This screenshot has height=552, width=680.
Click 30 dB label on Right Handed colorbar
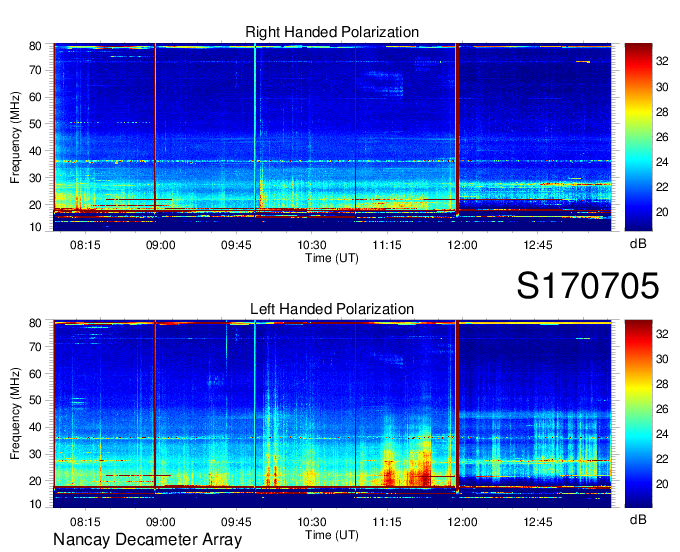coord(662,87)
